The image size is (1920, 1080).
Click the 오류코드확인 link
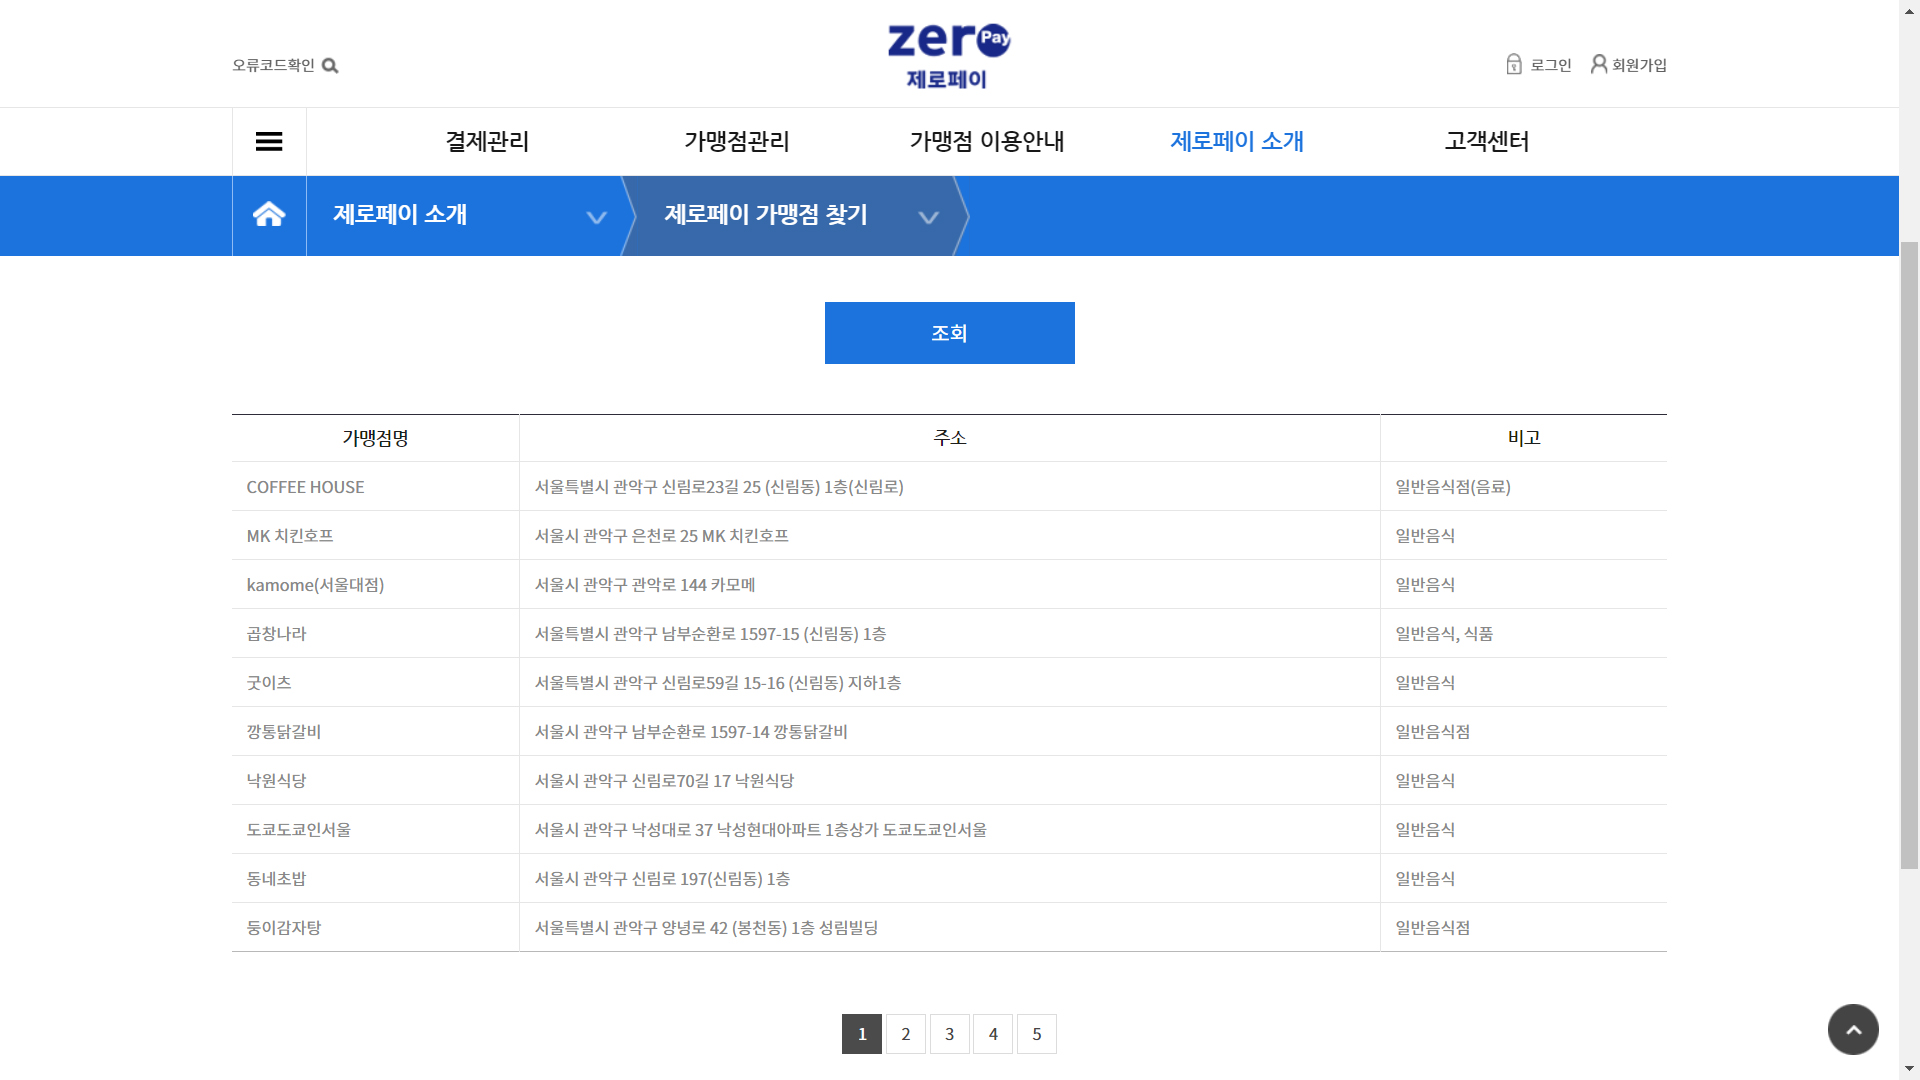tap(273, 65)
